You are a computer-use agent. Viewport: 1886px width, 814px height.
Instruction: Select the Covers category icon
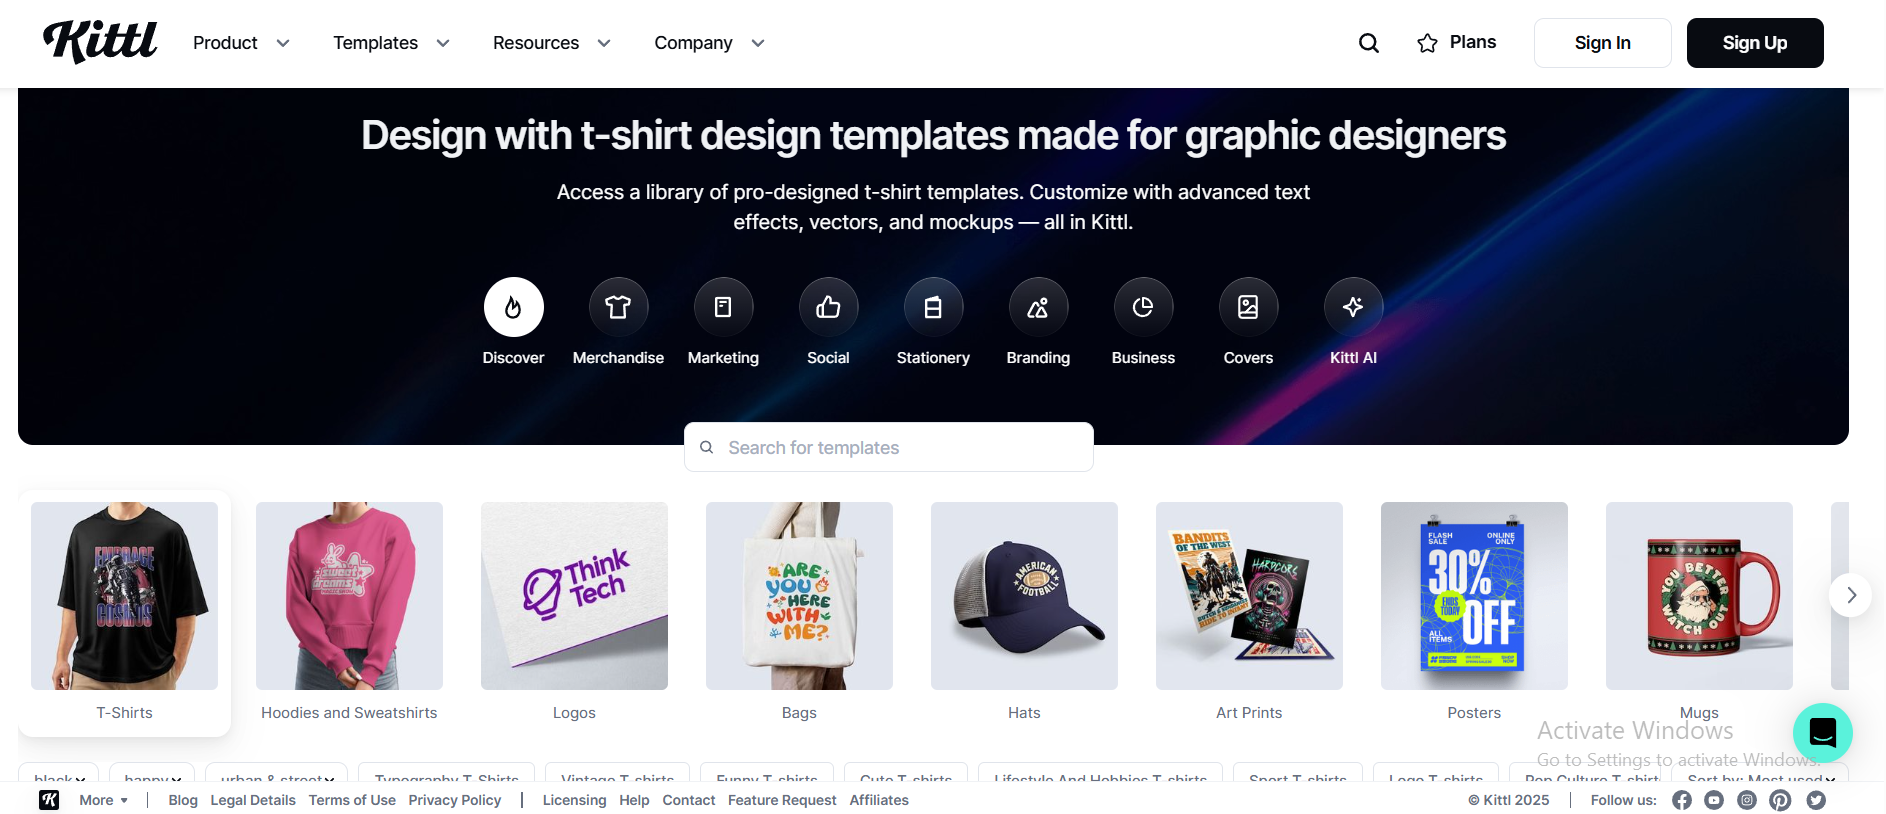1248,307
